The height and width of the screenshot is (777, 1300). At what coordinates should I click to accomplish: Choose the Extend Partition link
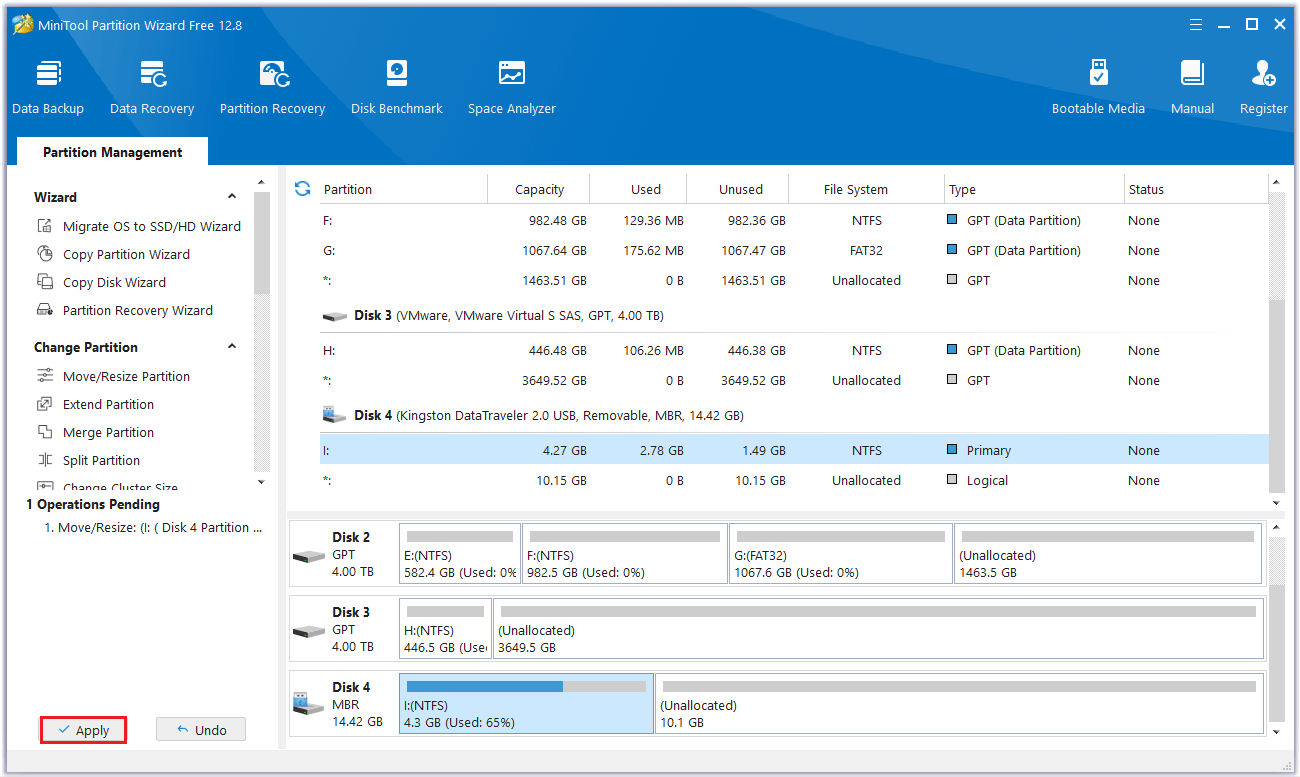coord(108,404)
